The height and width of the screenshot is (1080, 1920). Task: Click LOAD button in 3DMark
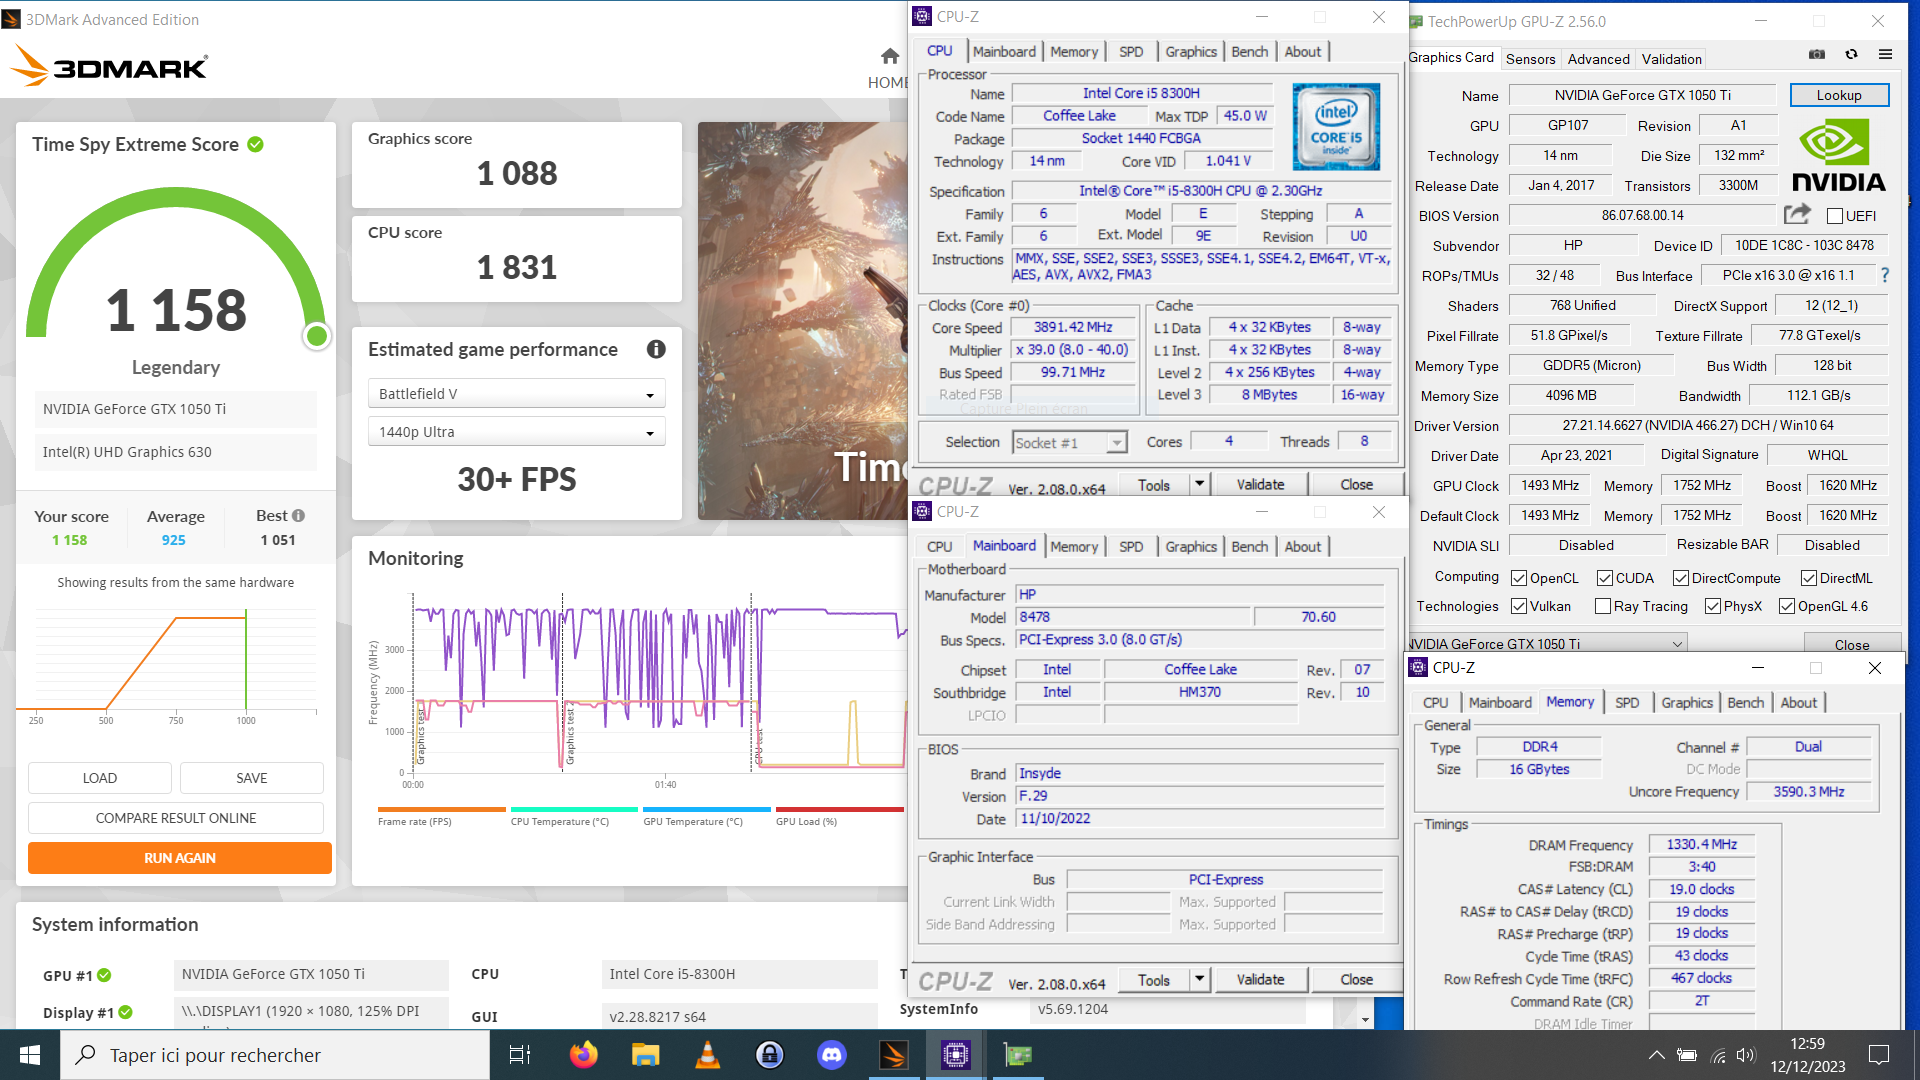point(100,778)
